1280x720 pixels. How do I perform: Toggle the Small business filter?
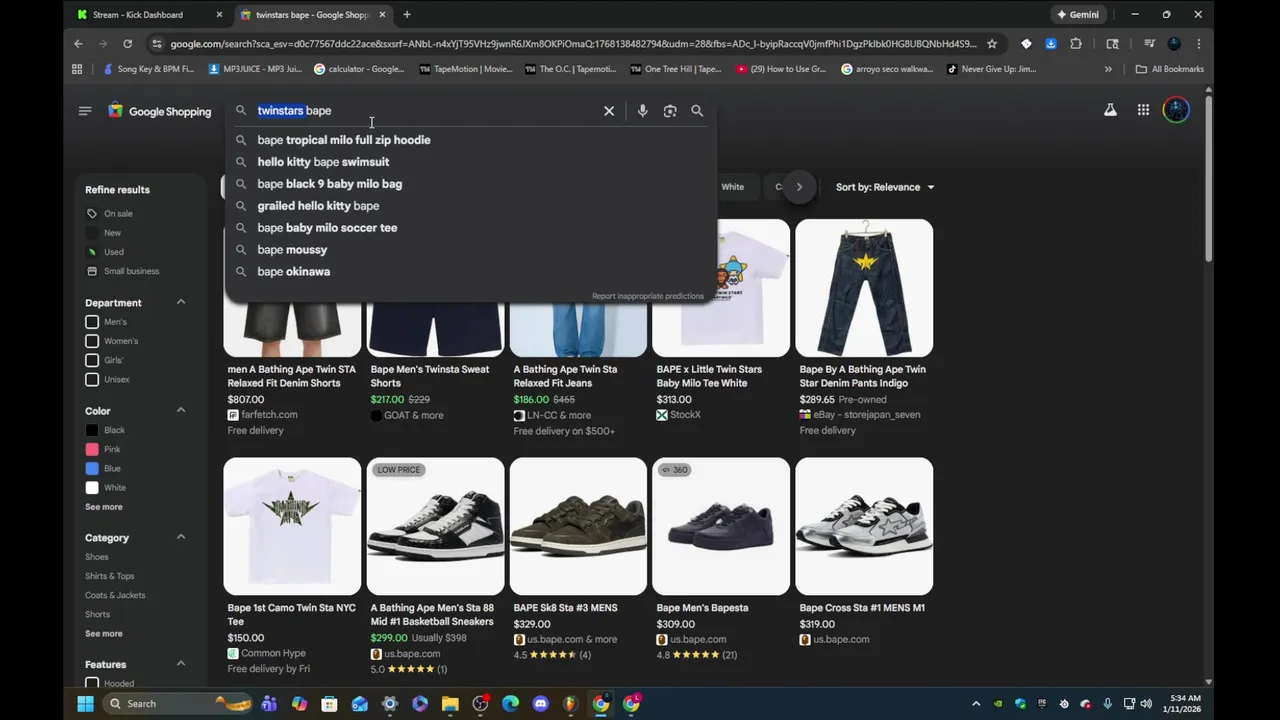pos(122,271)
